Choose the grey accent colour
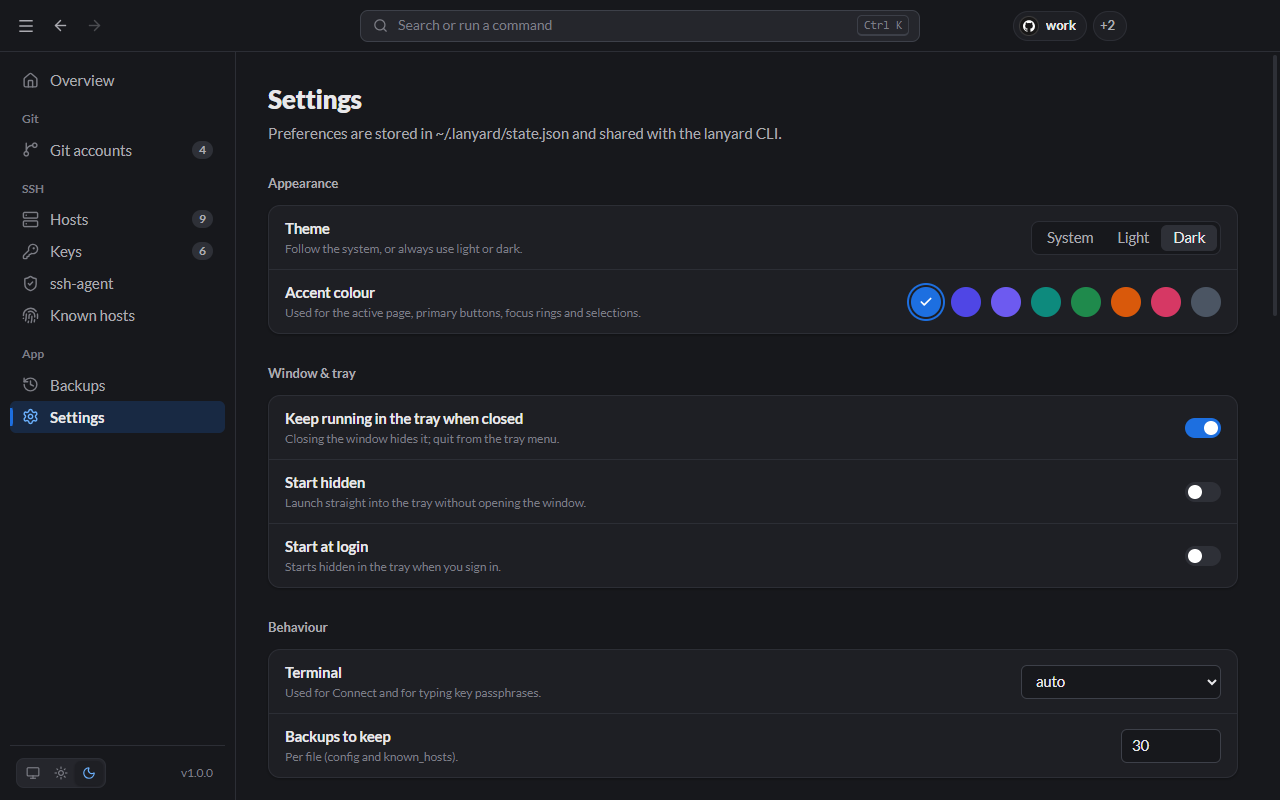 [1206, 302]
